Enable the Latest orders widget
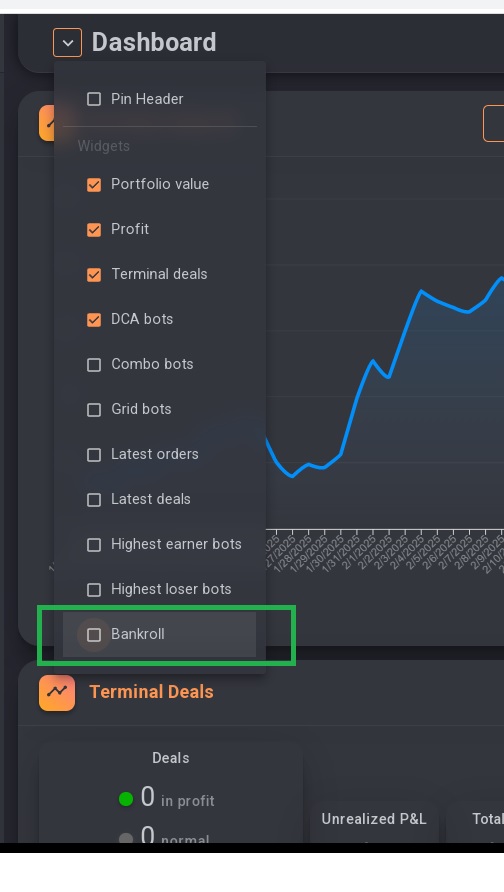The width and height of the screenshot is (504, 892). pos(94,454)
